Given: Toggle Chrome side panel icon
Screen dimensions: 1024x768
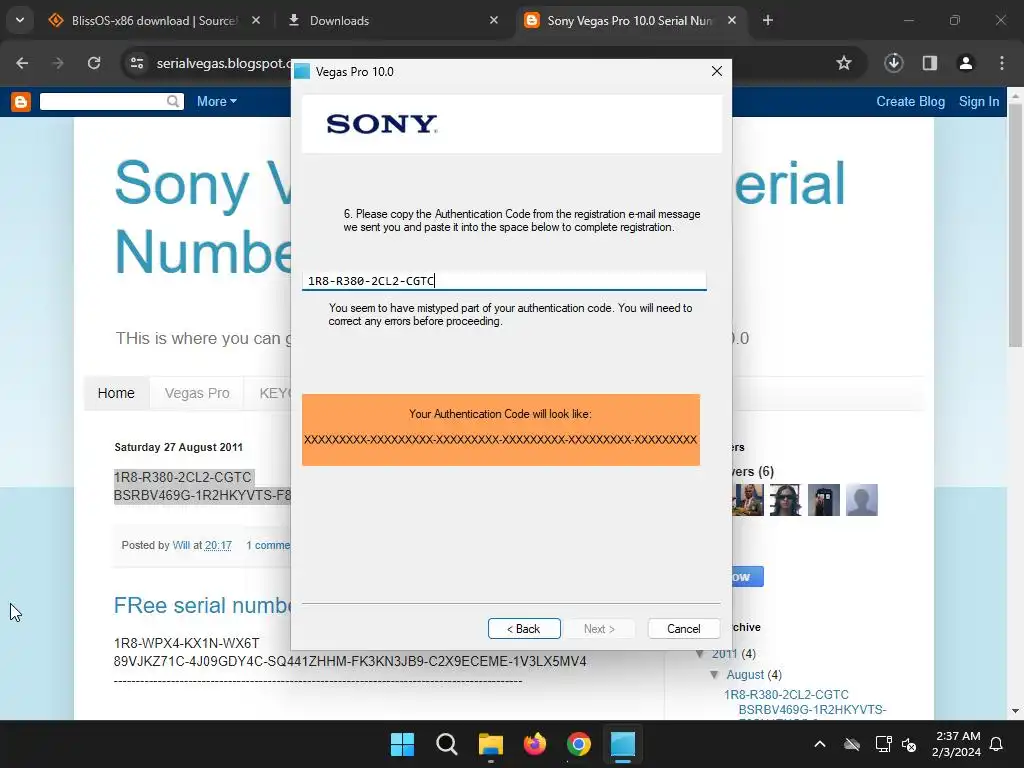Looking at the screenshot, I should [929, 63].
